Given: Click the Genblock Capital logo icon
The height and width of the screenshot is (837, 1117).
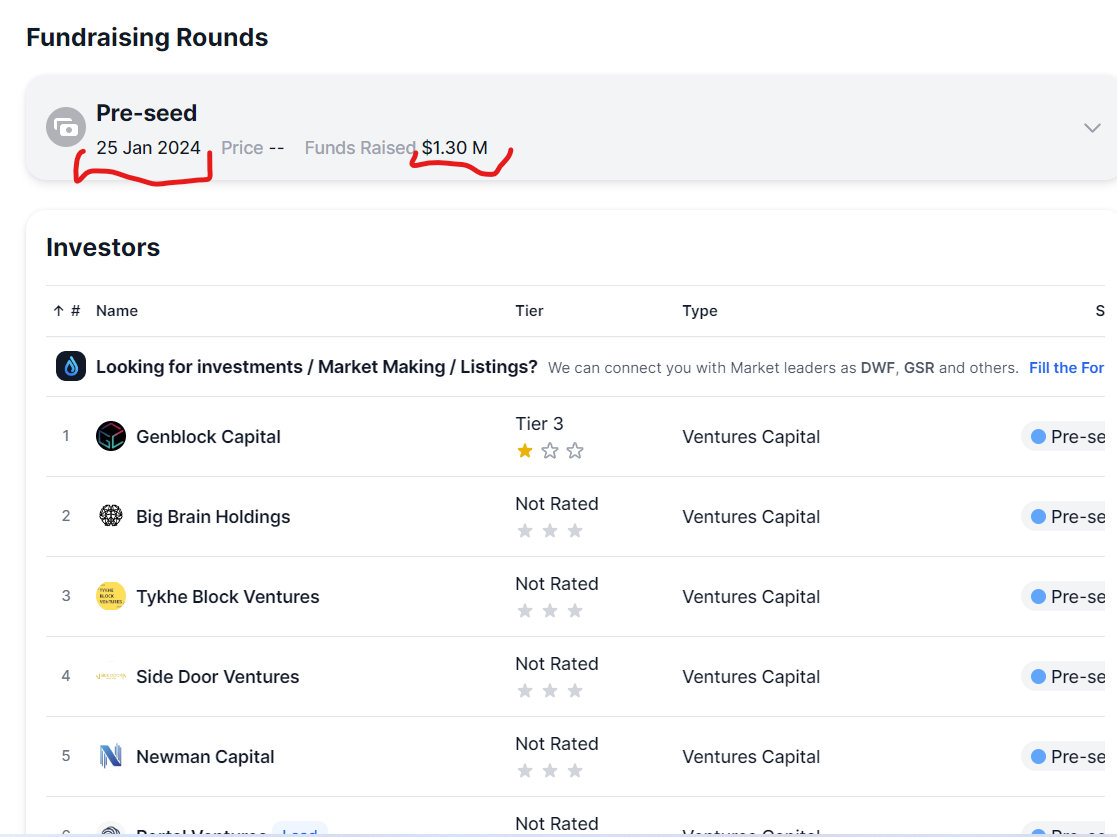Looking at the screenshot, I should pyautogui.click(x=111, y=436).
